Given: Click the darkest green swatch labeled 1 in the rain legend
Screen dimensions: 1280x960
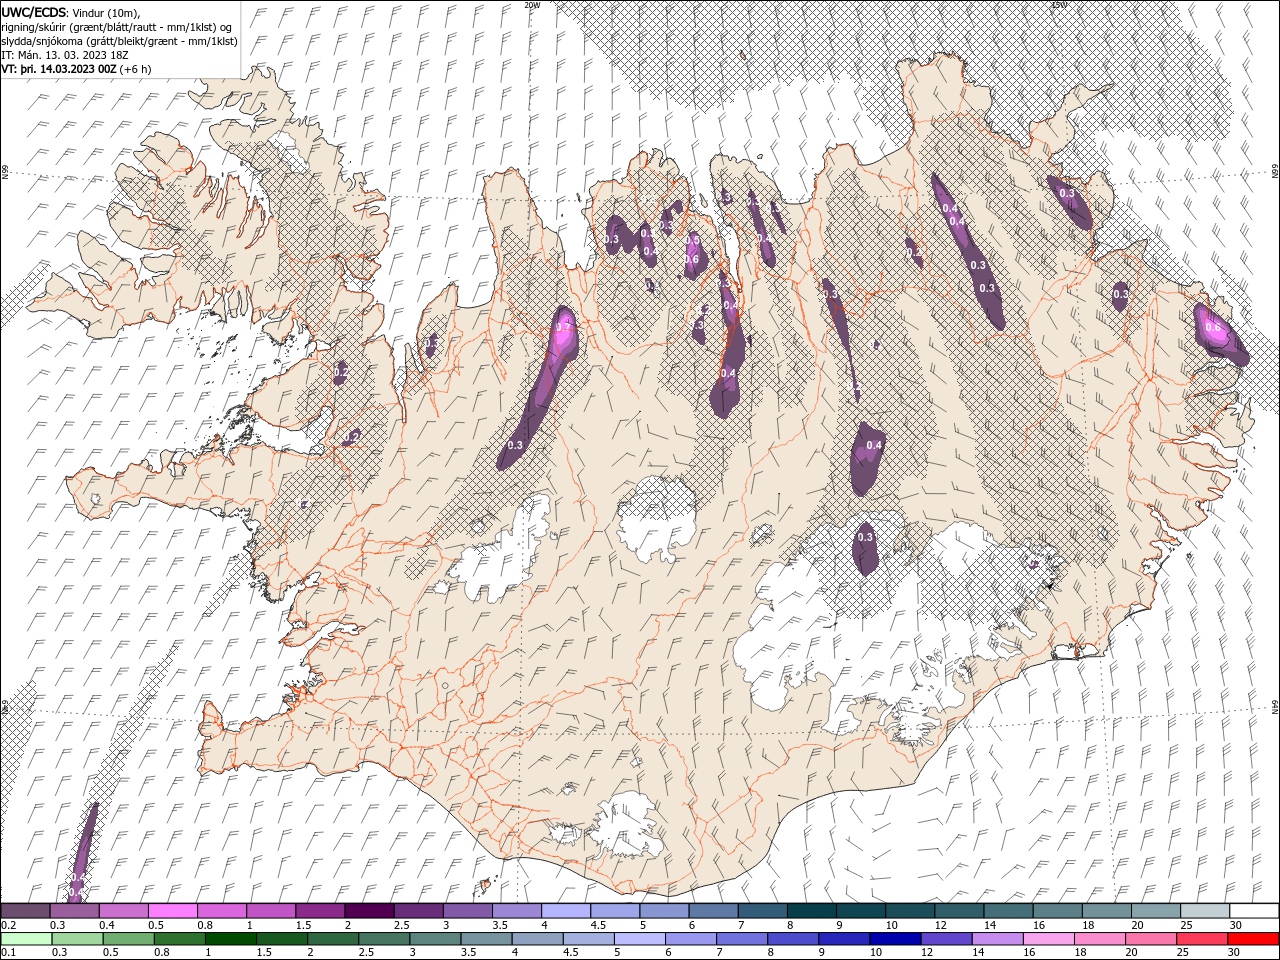Looking at the screenshot, I should (230, 939).
